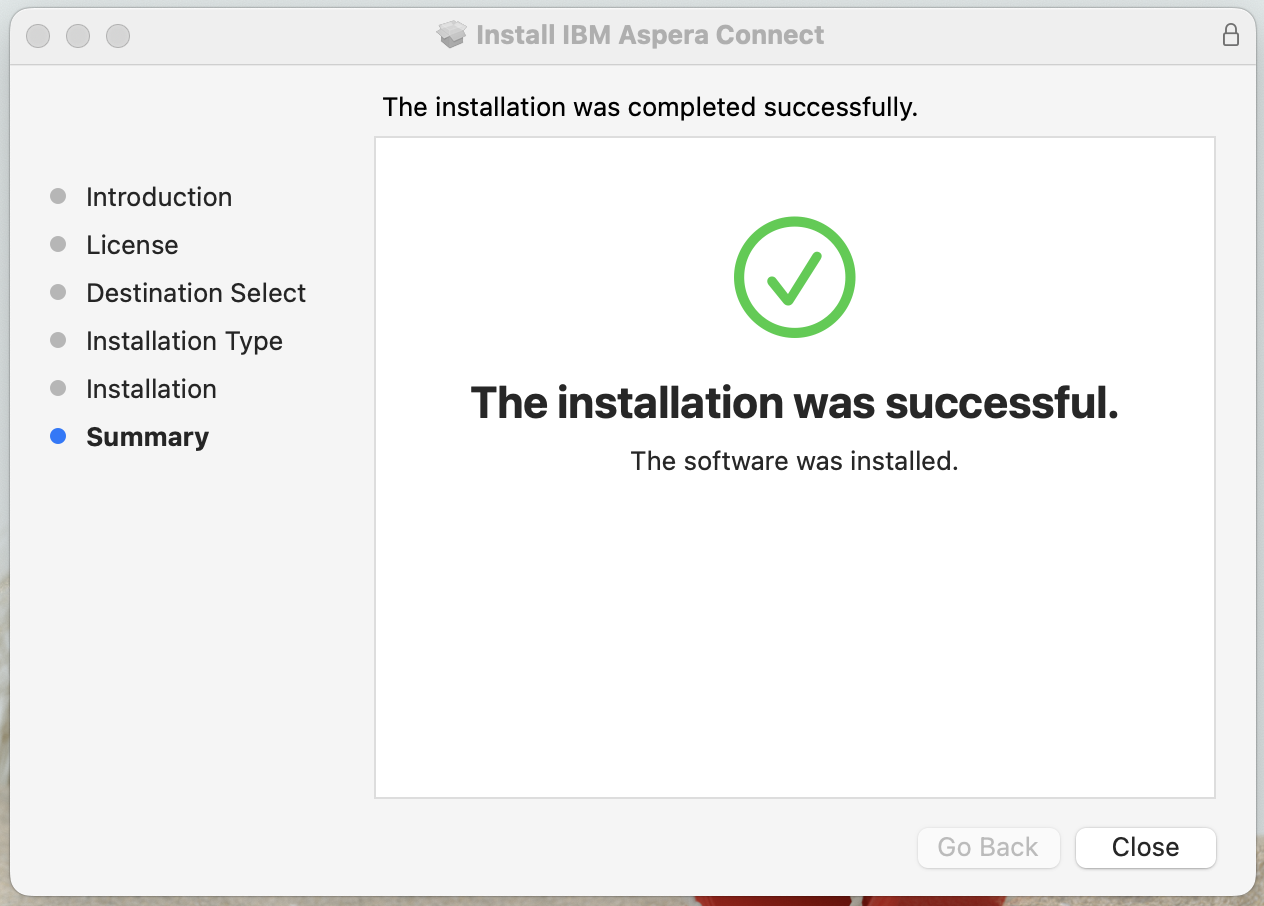This screenshot has height=906, width=1264.
Task: Click the gray dot beside Installation
Action: 57,388
